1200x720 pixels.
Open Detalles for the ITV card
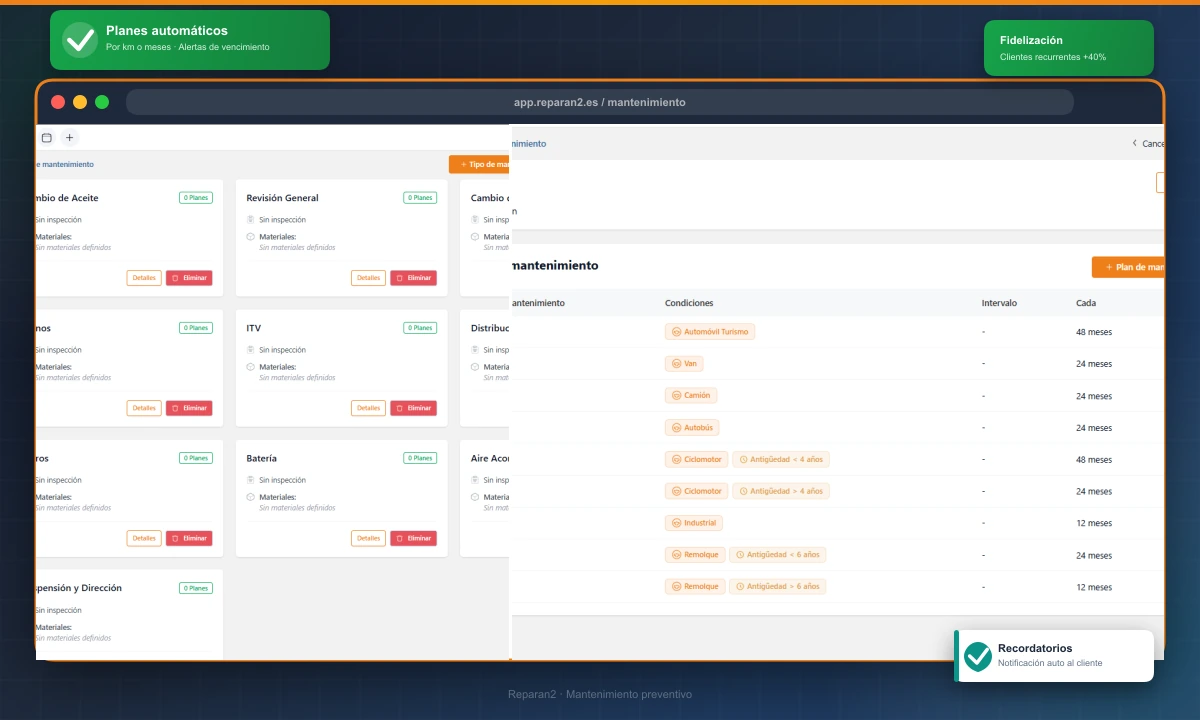point(368,408)
